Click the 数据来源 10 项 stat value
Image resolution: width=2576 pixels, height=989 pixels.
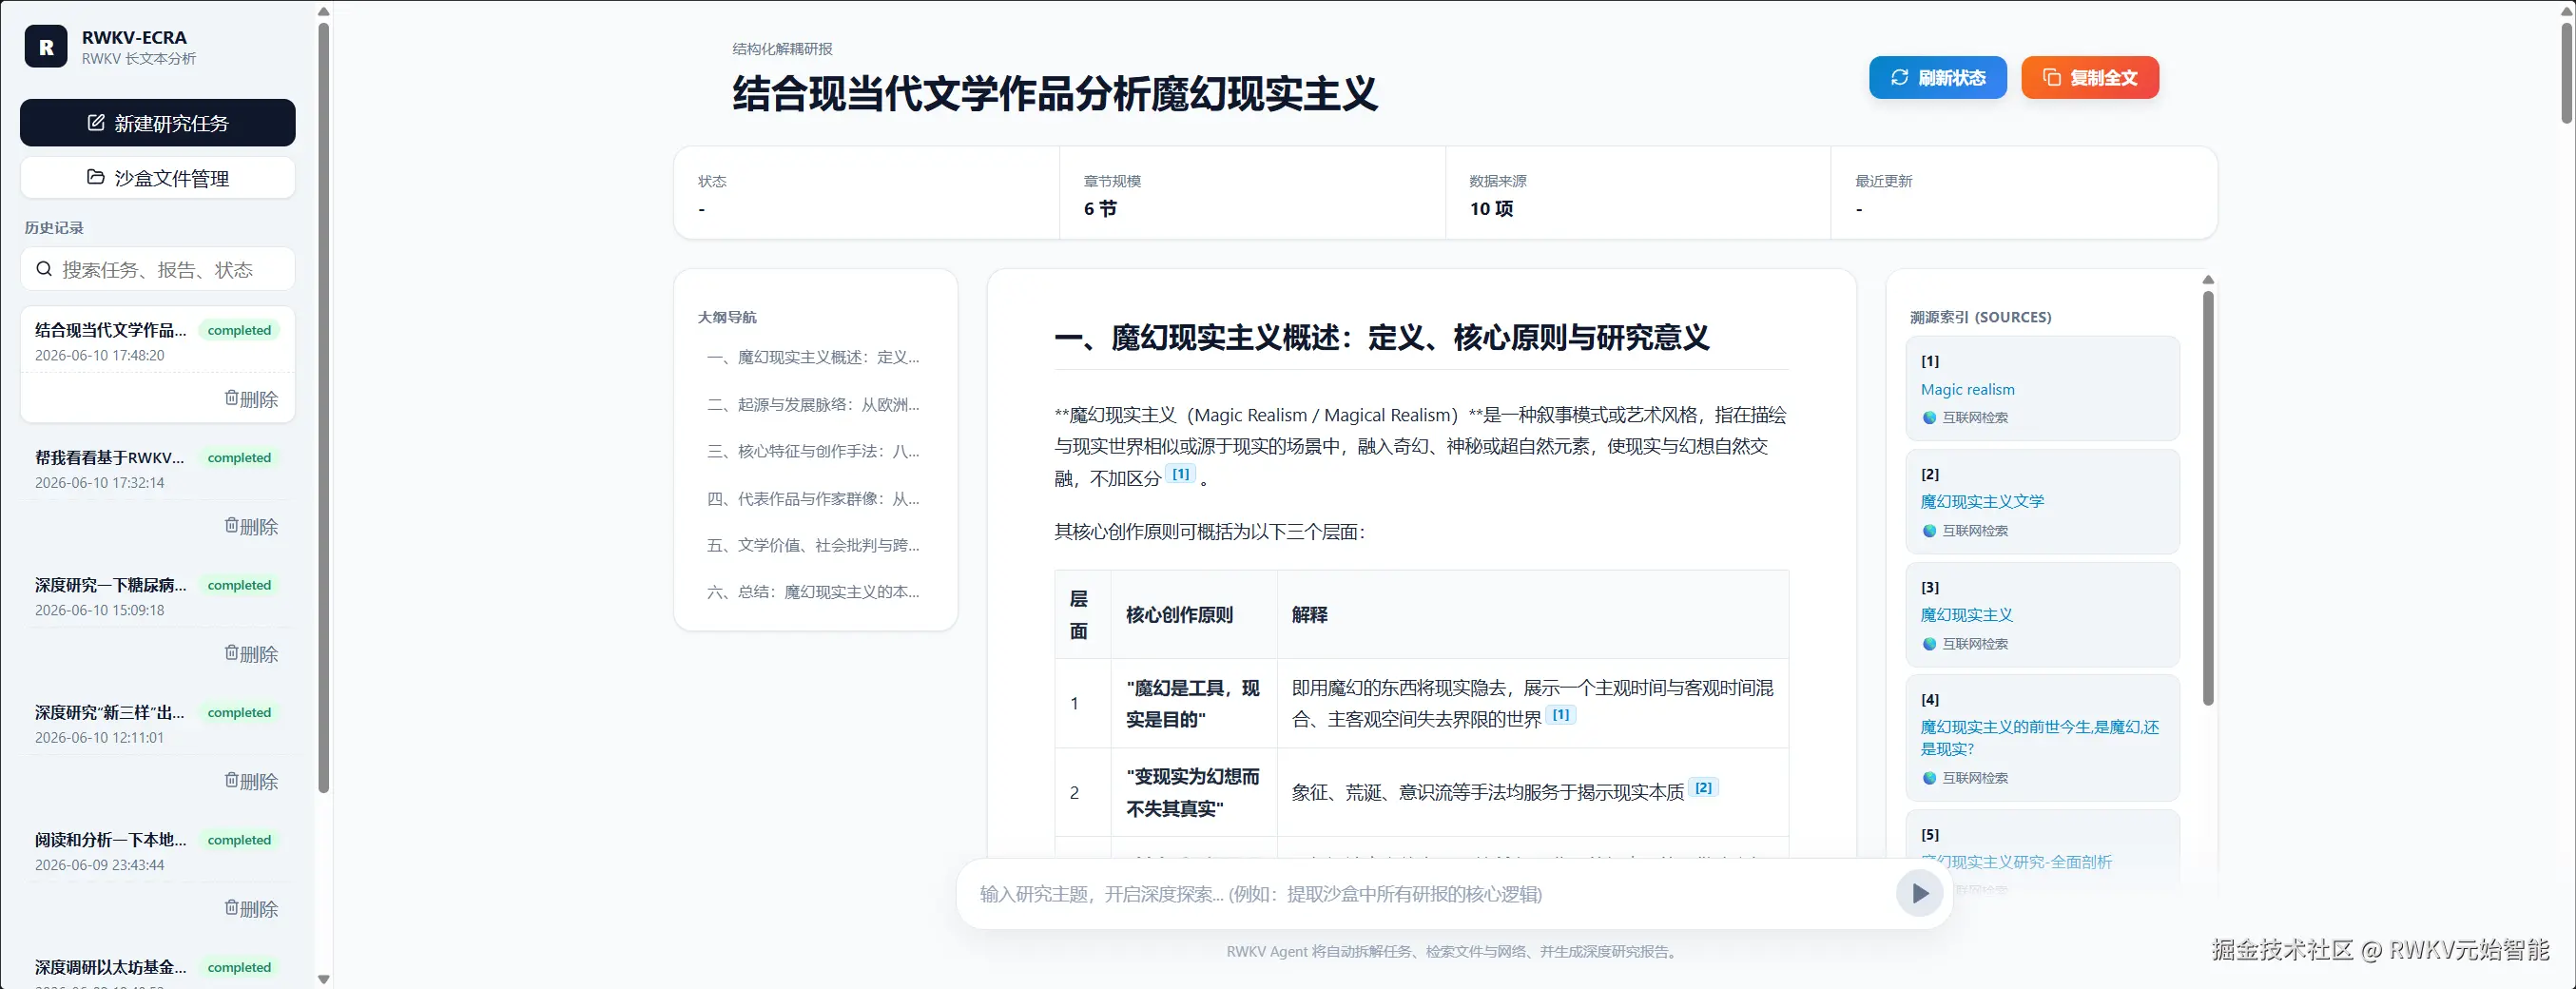[1491, 208]
